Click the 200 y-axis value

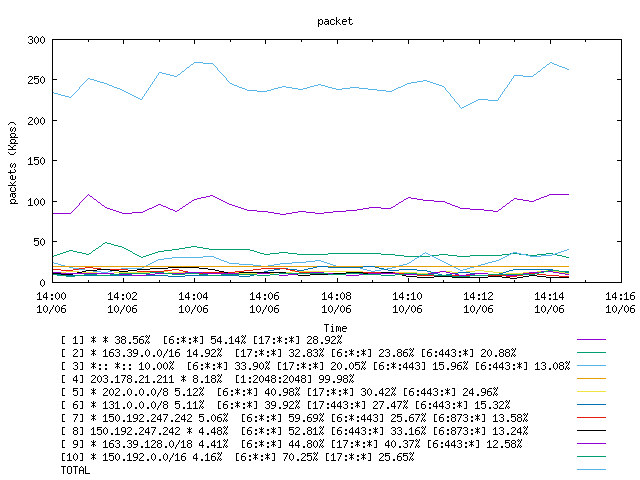click(x=36, y=121)
